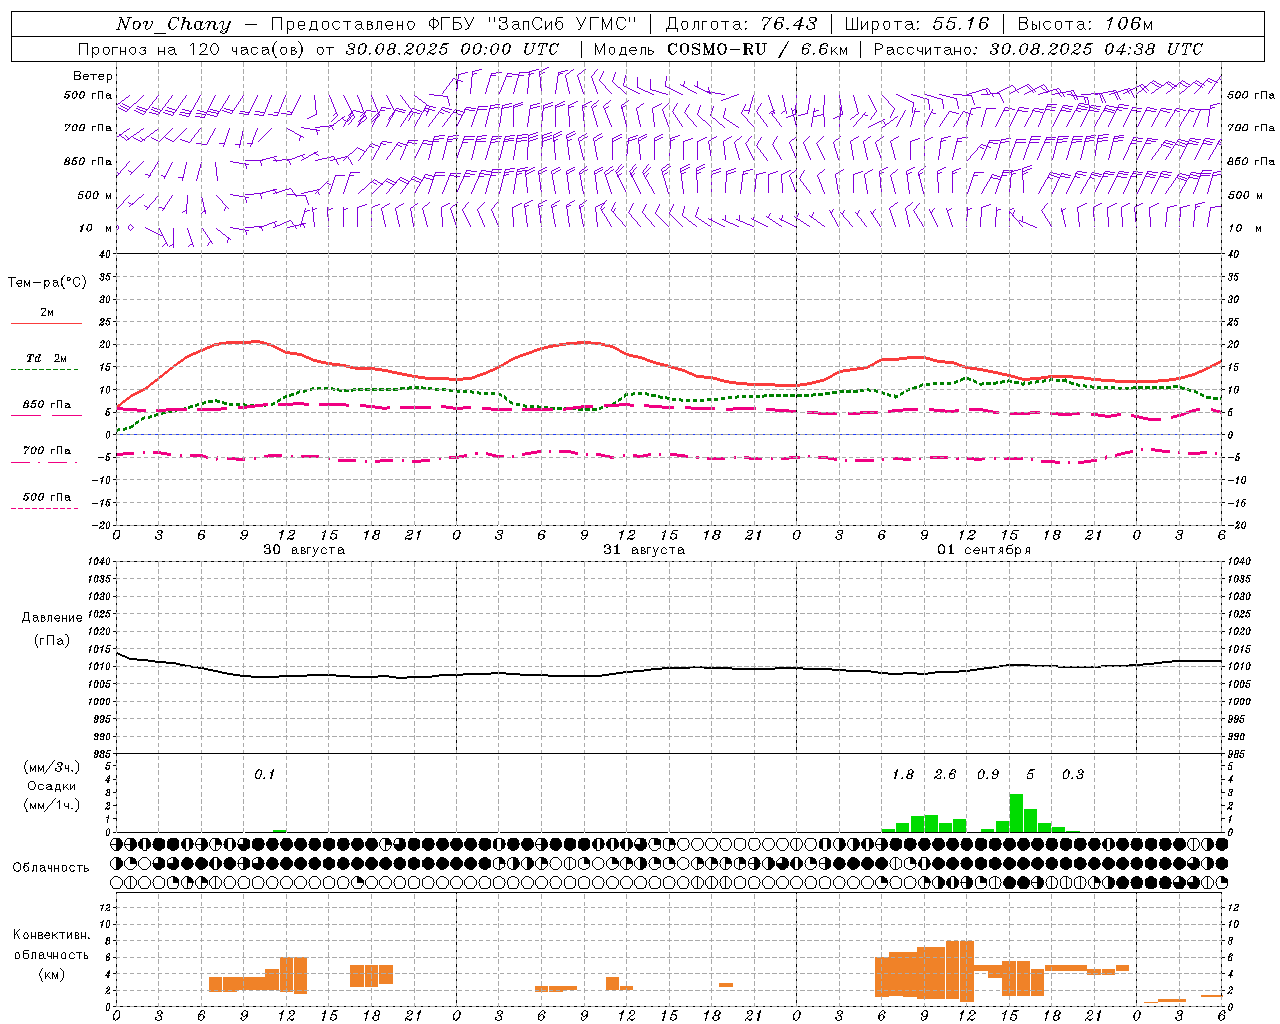This screenshot has width=1280, height=1024.
Task: Click the 'Прогноз на 120 часа(ов)' text
Action: 192,49
